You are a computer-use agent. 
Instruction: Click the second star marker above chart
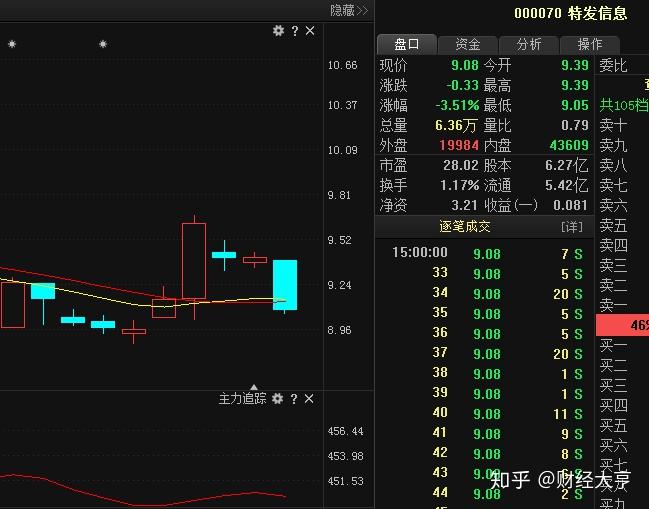pos(103,44)
